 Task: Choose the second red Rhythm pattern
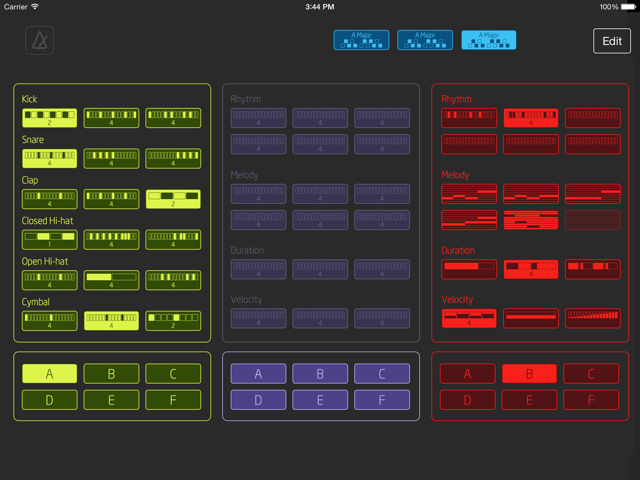click(530, 118)
